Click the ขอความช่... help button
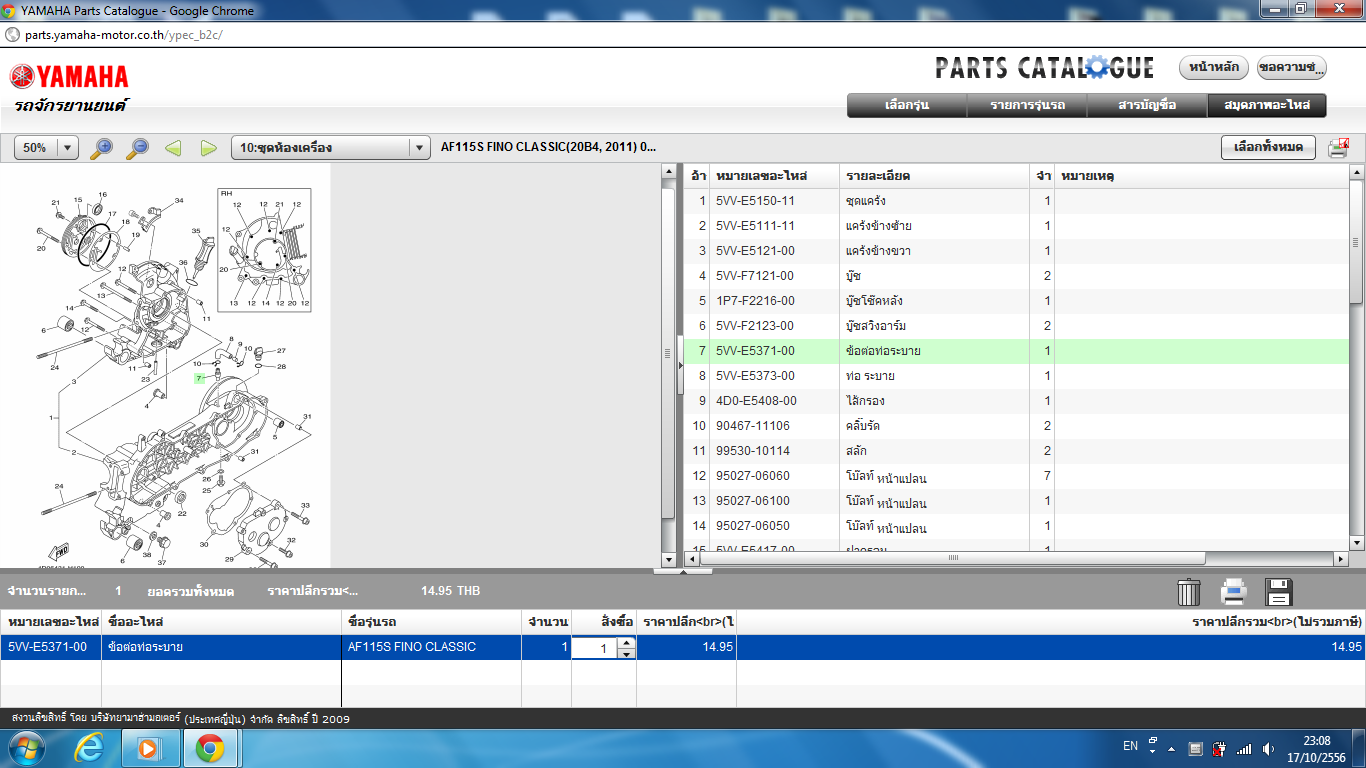The height and width of the screenshot is (768, 1366). tap(1291, 68)
